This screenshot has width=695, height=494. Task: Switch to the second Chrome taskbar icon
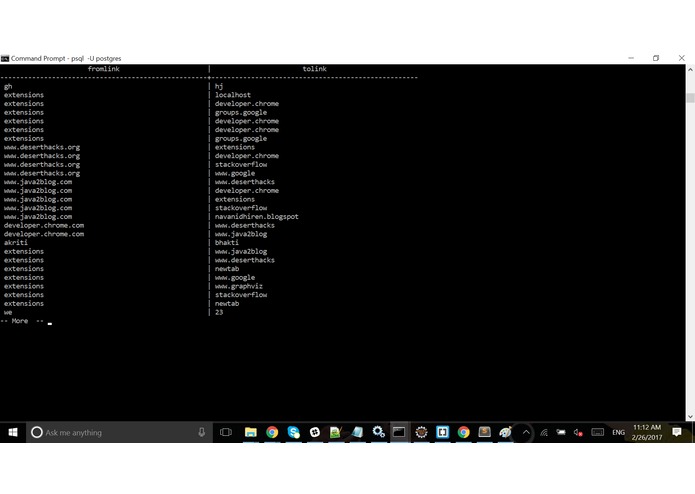(464, 432)
